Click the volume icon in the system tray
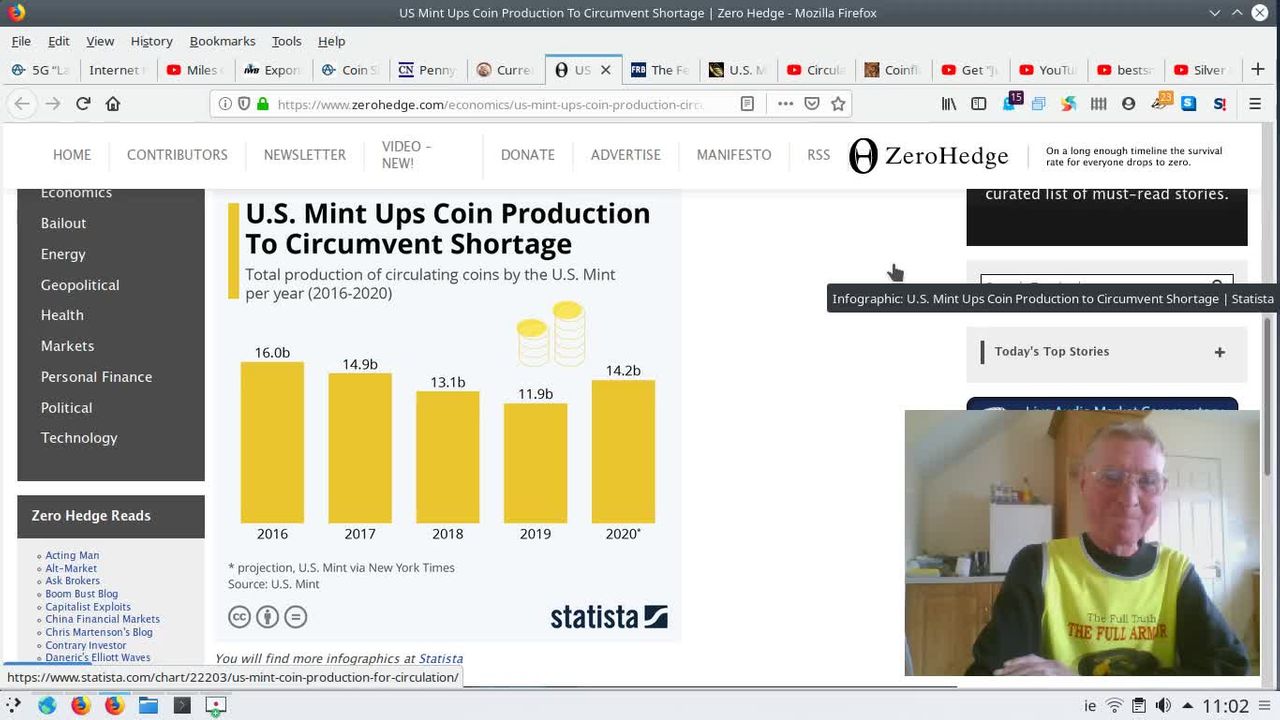Image resolution: width=1280 pixels, height=720 pixels. [1163, 706]
